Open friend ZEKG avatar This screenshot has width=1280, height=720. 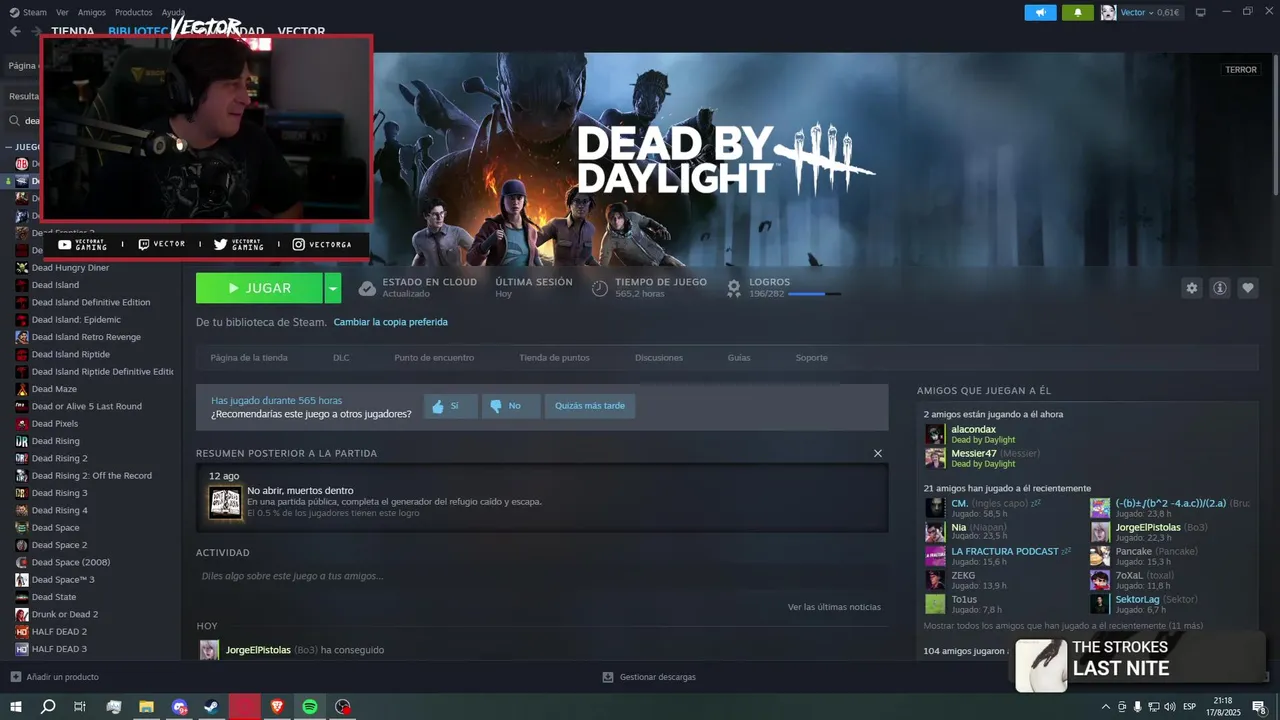point(935,580)
